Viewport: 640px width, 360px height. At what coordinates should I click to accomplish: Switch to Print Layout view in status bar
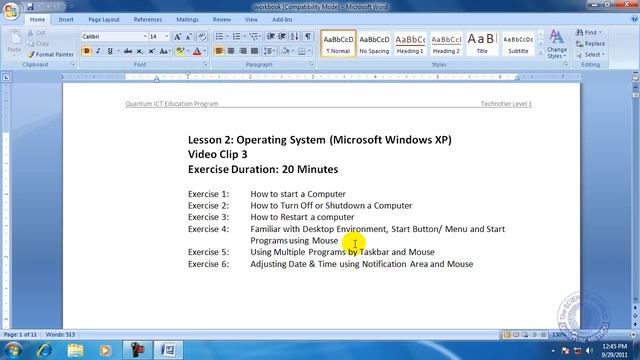(507, 335)
